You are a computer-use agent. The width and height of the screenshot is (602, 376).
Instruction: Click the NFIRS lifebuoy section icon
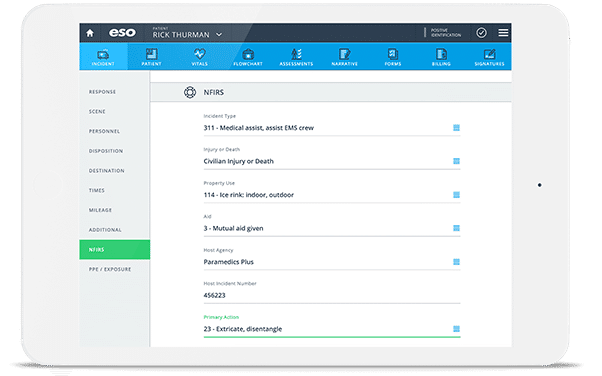(190, 93)
